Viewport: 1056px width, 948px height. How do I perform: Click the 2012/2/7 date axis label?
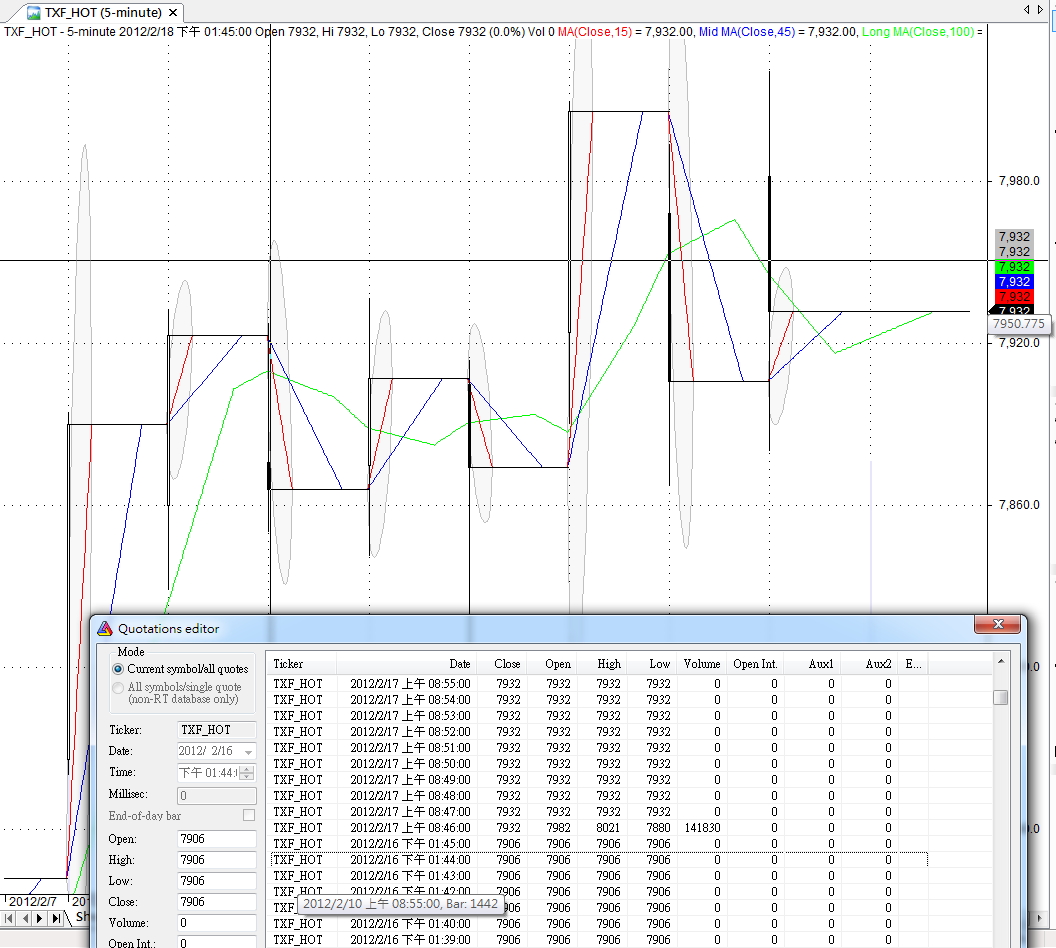point(32,902)
